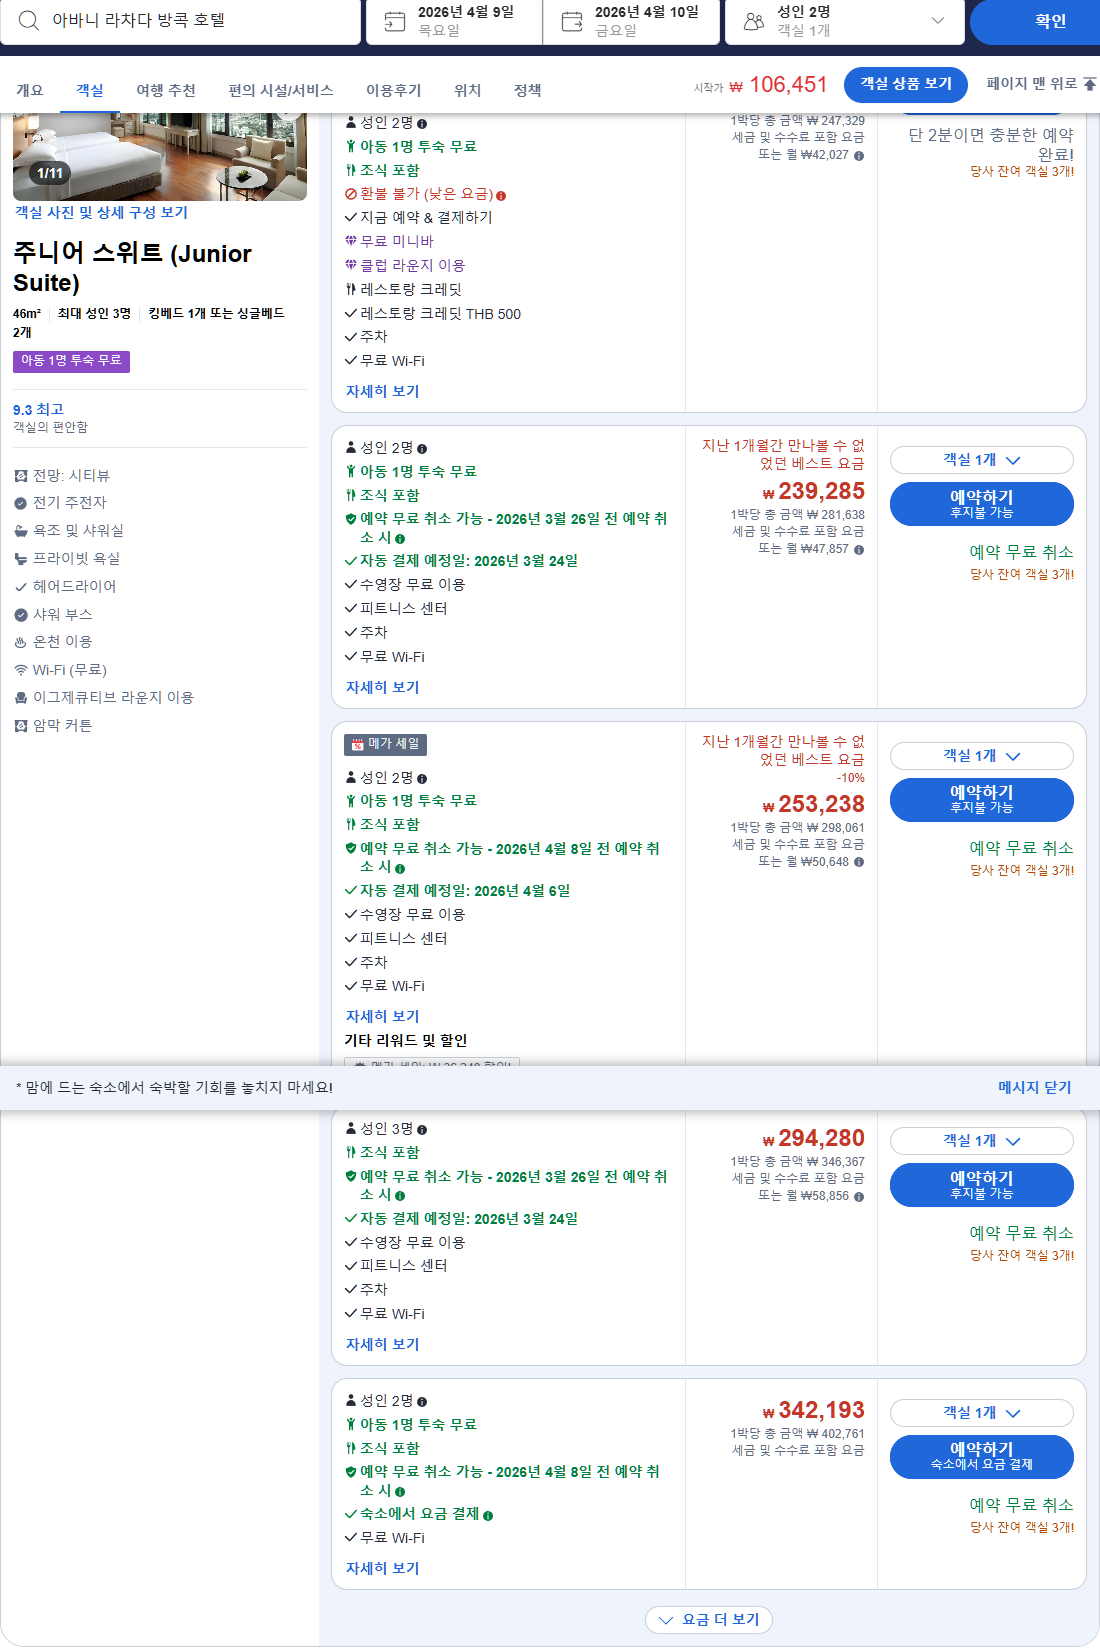
Task: Click the info icon next to 환불 불가
Action: coord(504,196)
